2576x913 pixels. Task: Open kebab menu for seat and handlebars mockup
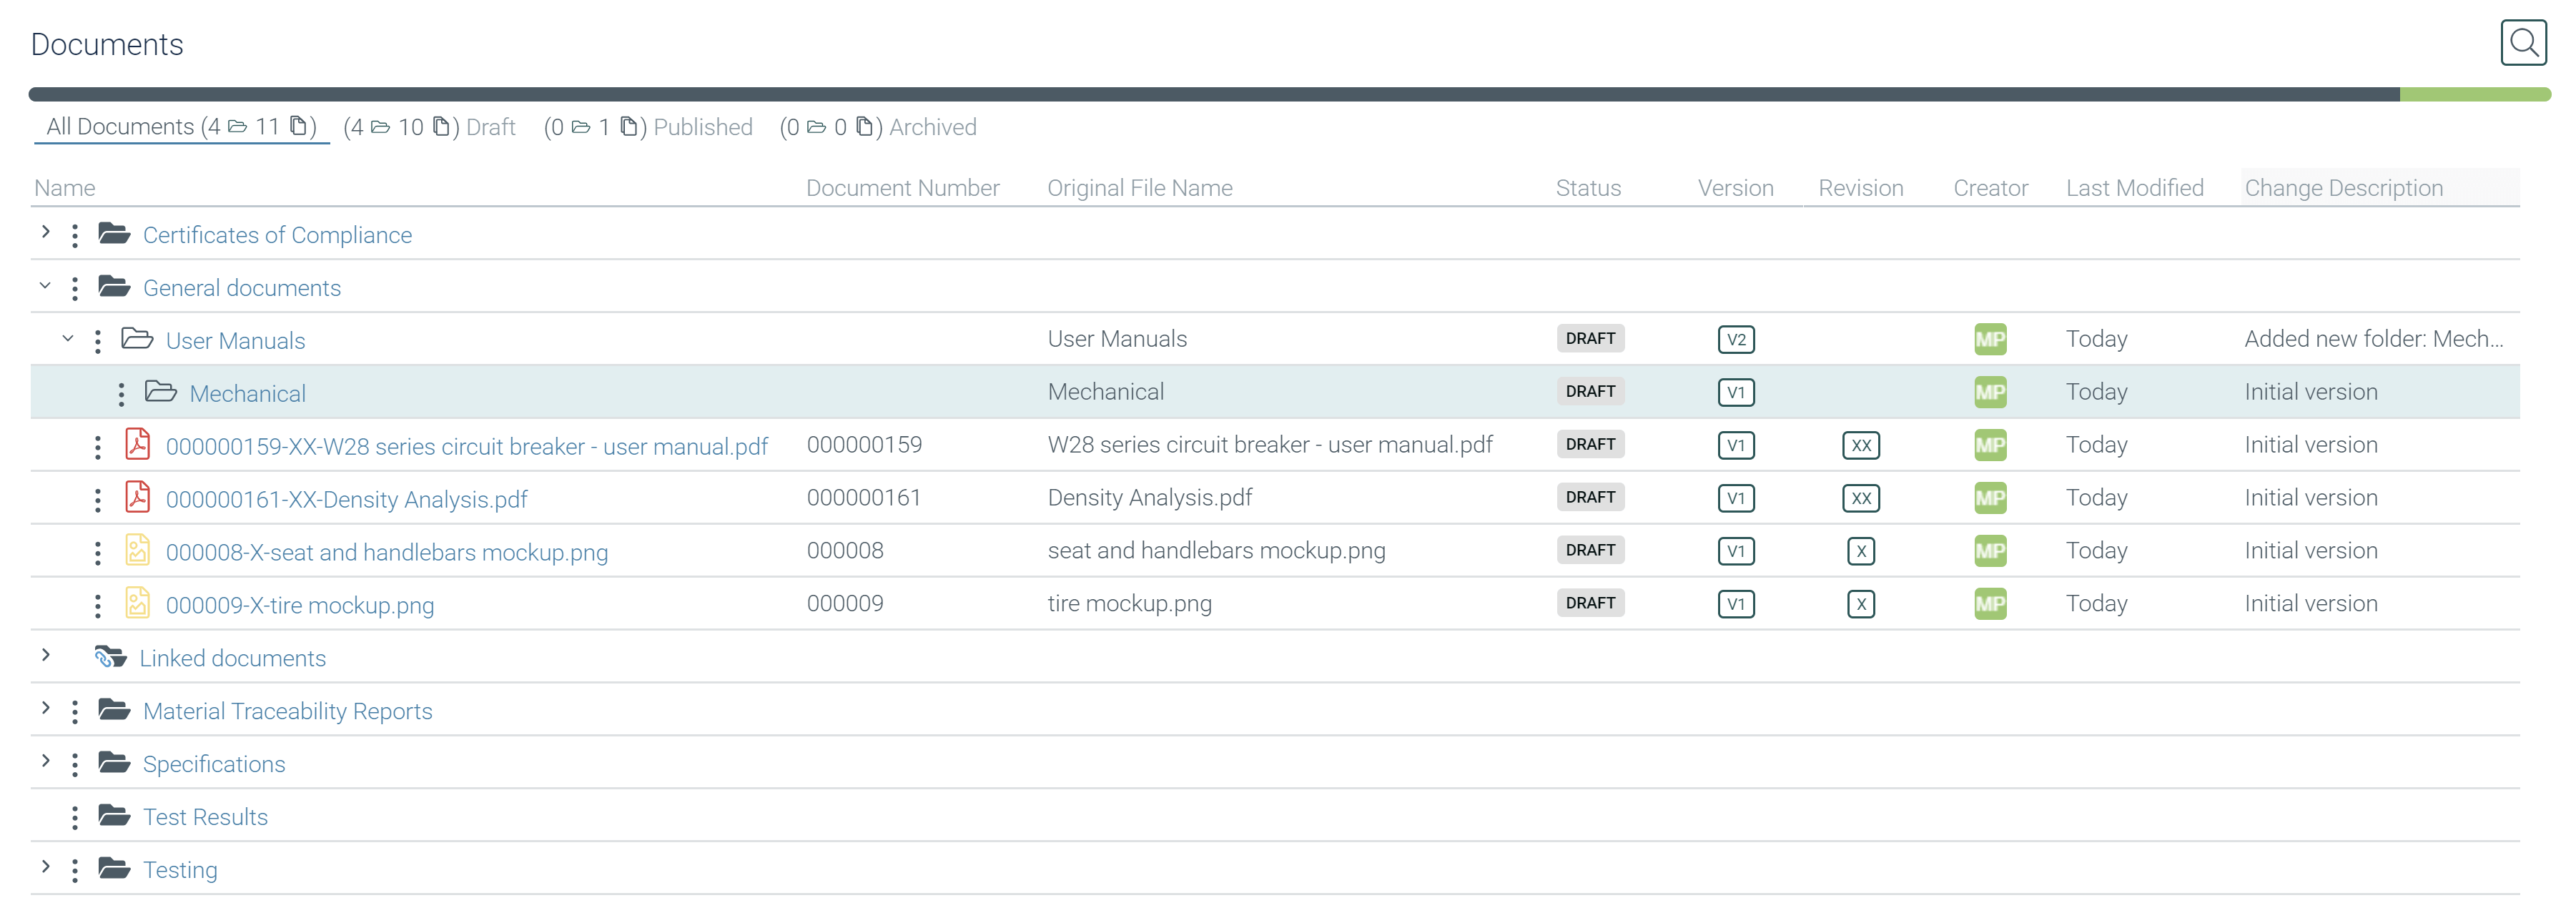(x=98, y=553)
